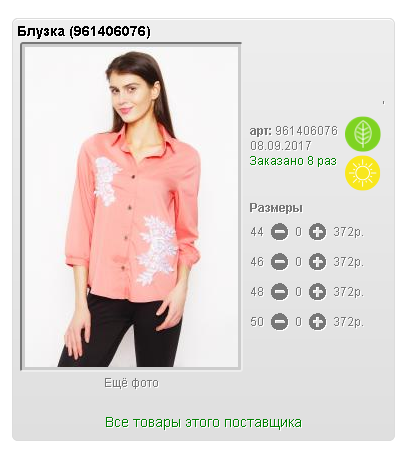Click the quantity value for size 44

298,232
